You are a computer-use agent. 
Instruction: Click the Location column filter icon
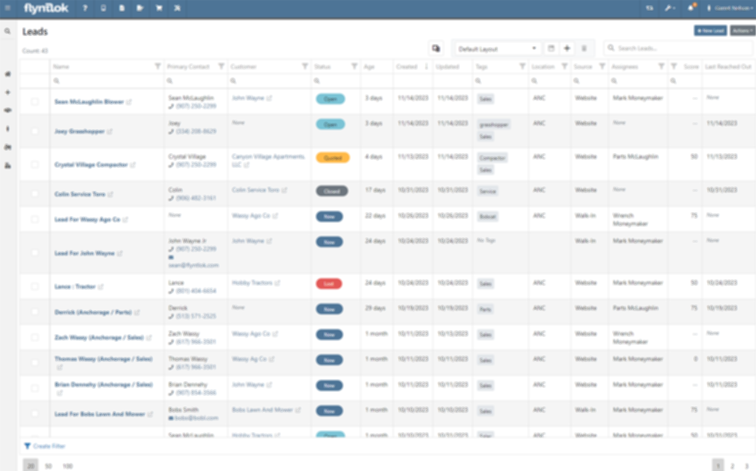(x=565, y=67)
